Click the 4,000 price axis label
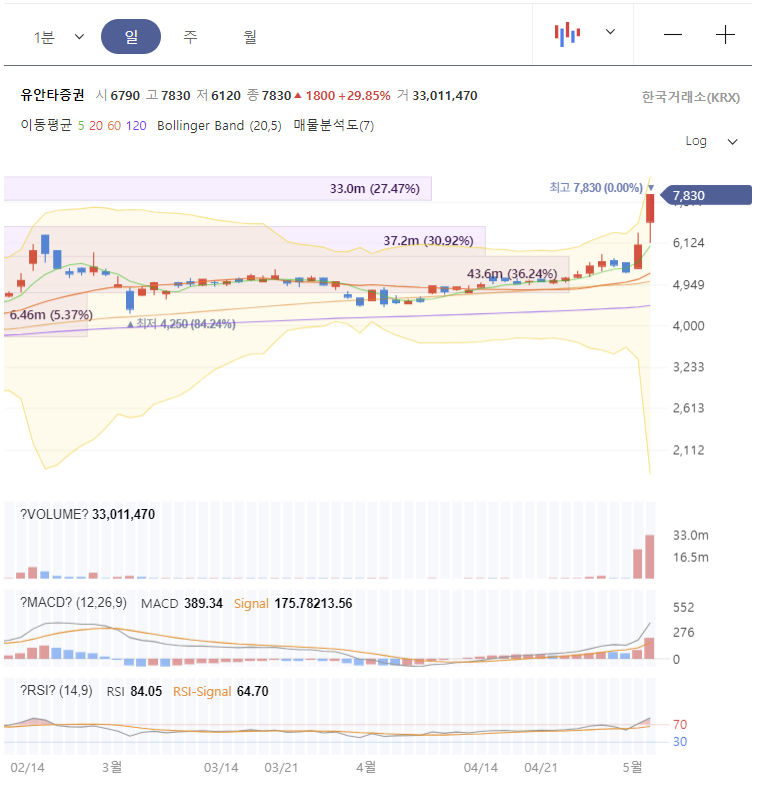The height and width of the screenshot is (797, 763). (x=688, y=326)
